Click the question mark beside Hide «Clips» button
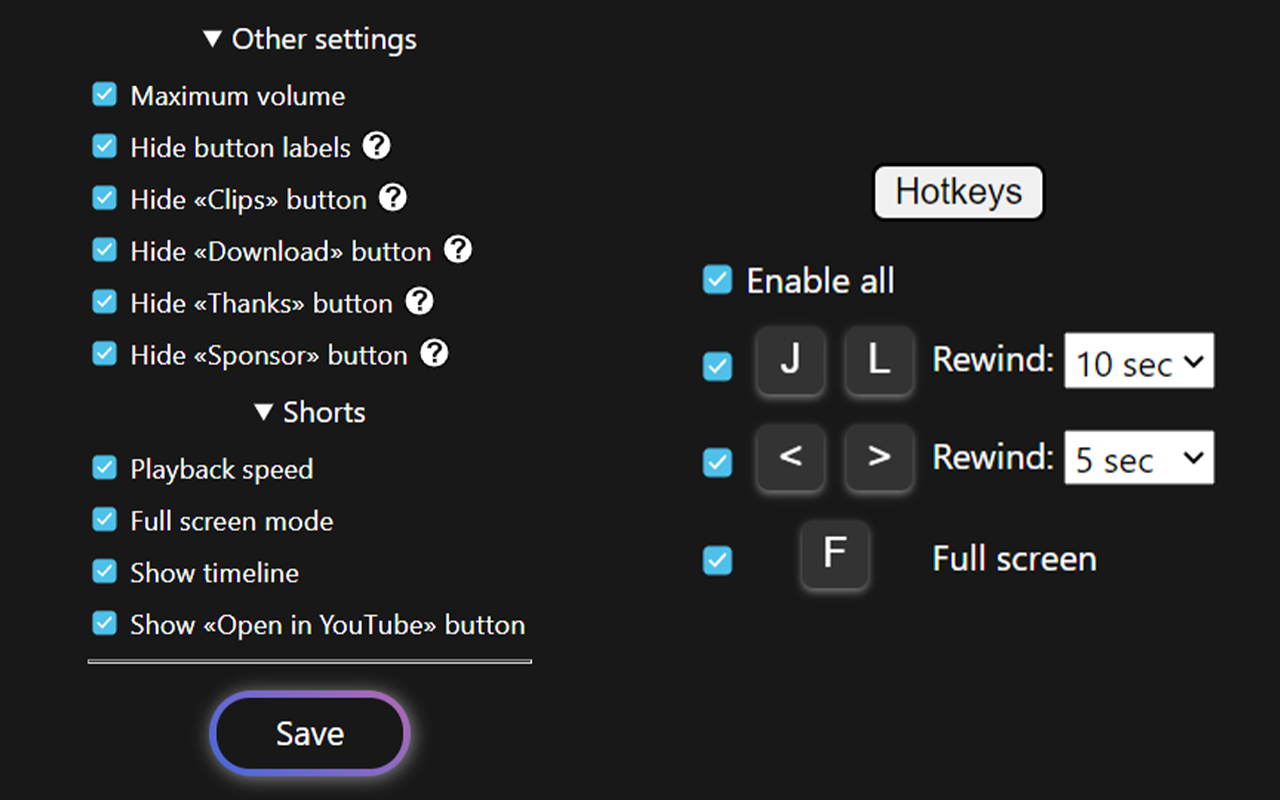This screenshot has height=800, width=1280. click(x=393, y=198)
